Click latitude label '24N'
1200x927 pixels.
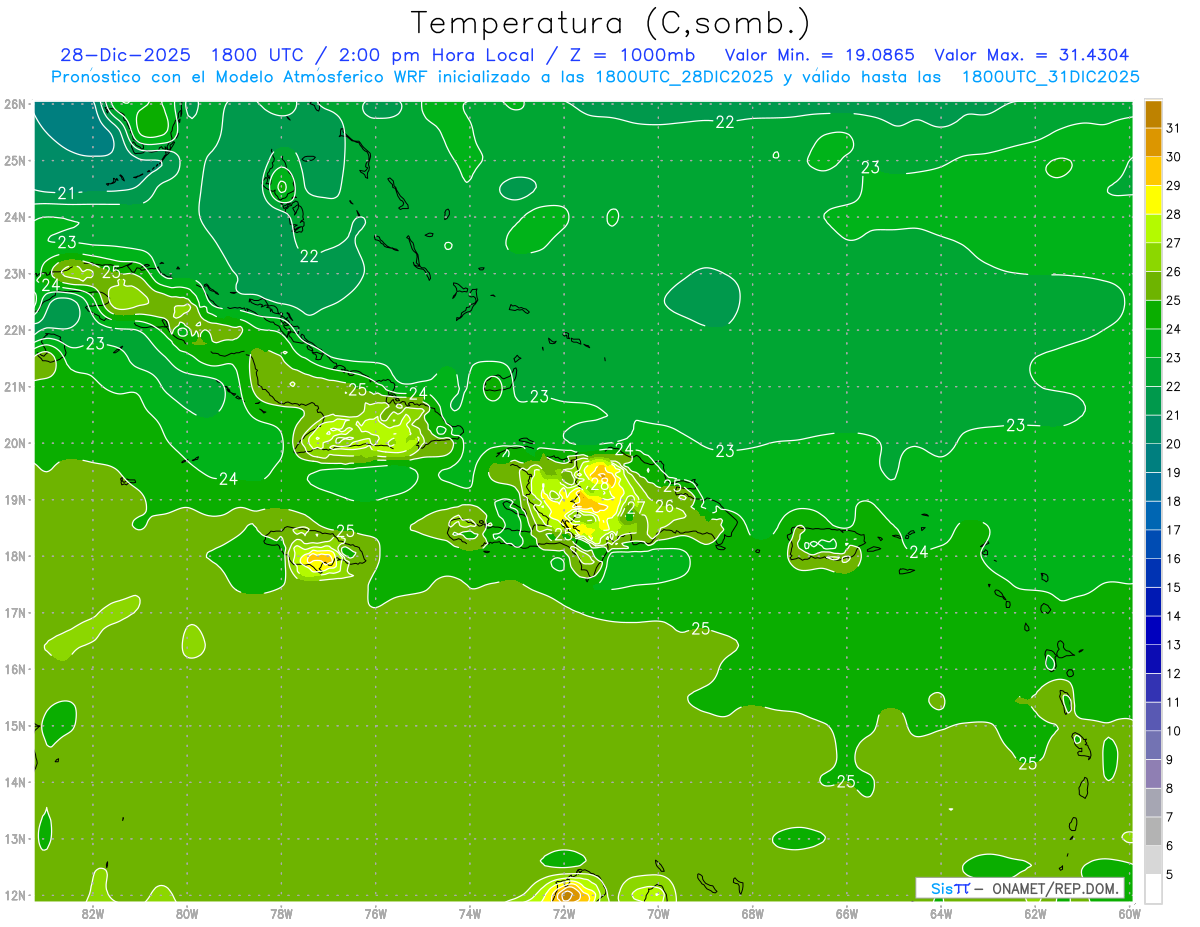point(15,217)
